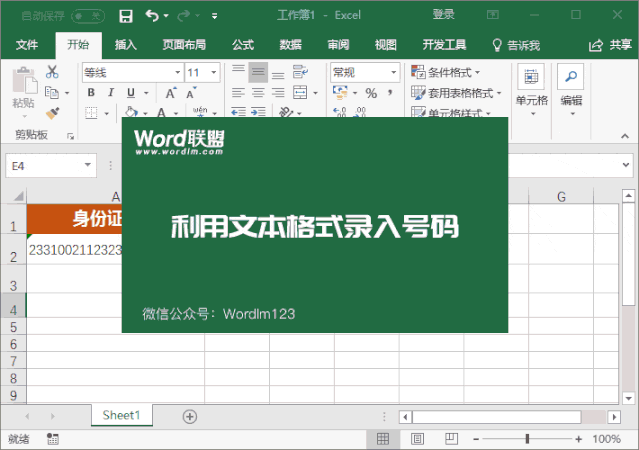Expand the formula bar with chevron

pyautogui.click(x=626, y=165)
